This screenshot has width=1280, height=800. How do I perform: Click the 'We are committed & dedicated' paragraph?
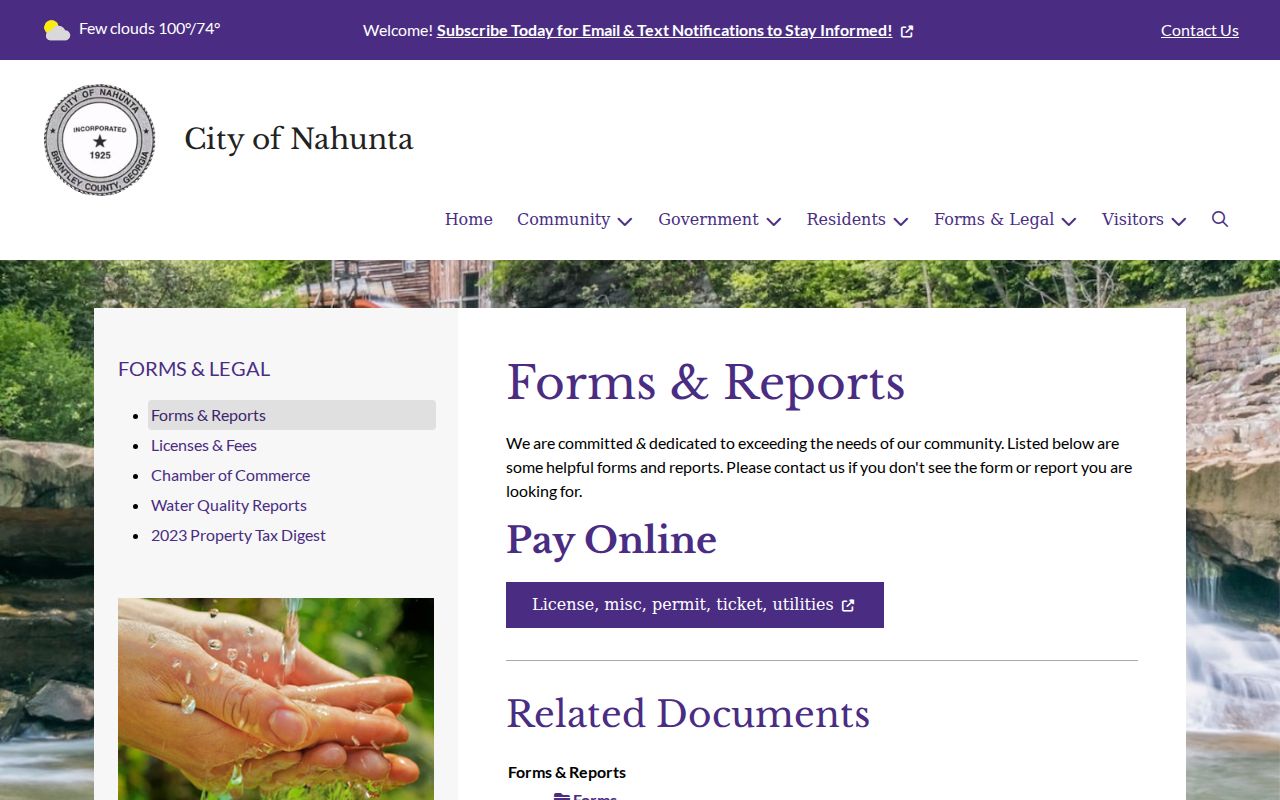point(819,467)
